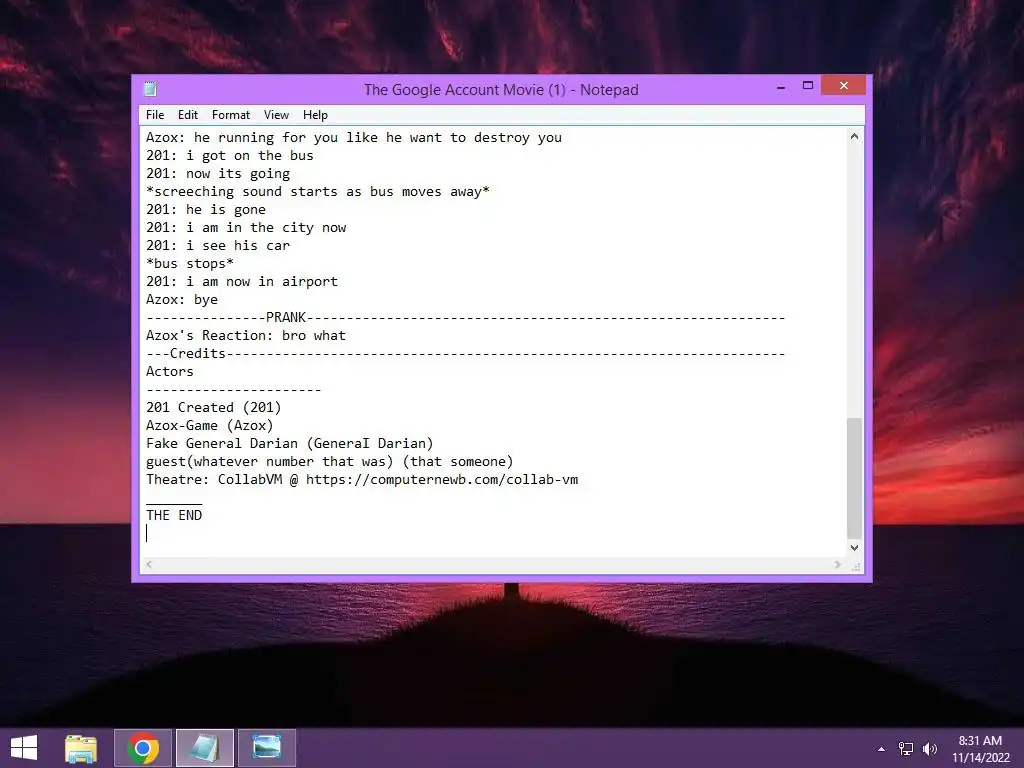Click the 'guest(whatever number that was)' line
The width and height of the screenshot is (1024, 768).
coord(329,461)
